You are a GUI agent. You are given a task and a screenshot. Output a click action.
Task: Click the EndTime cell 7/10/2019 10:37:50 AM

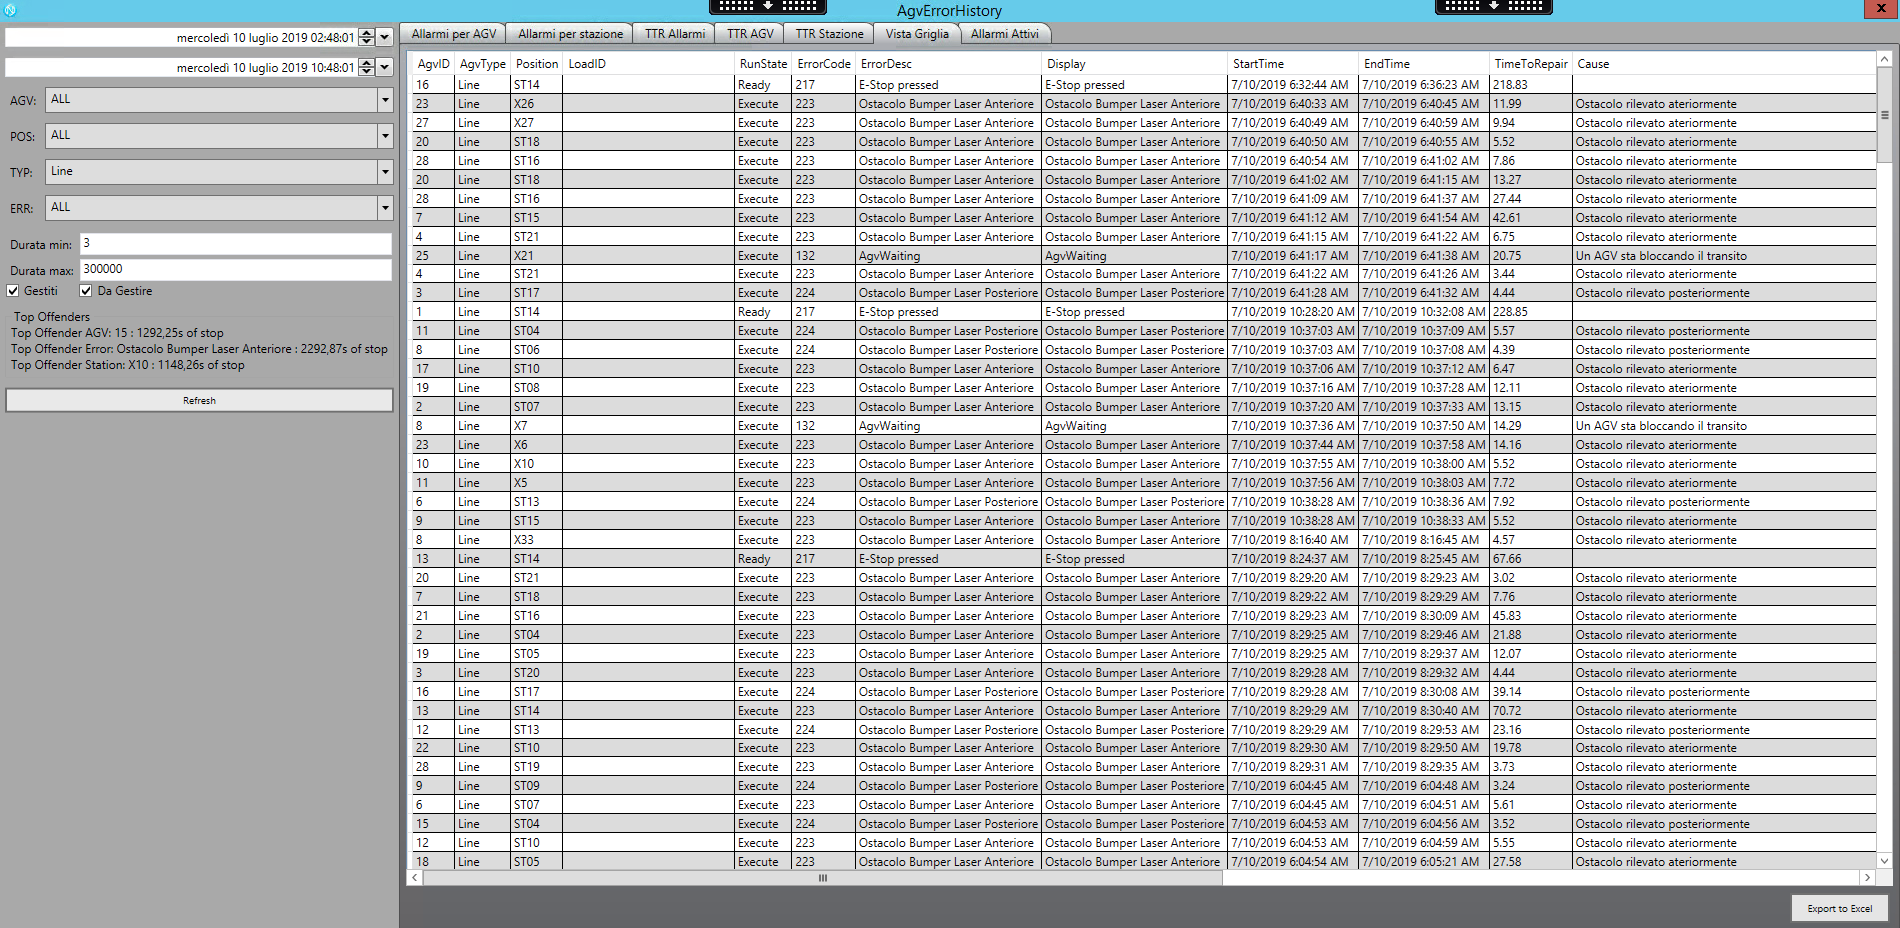[x=1425, y=426]
